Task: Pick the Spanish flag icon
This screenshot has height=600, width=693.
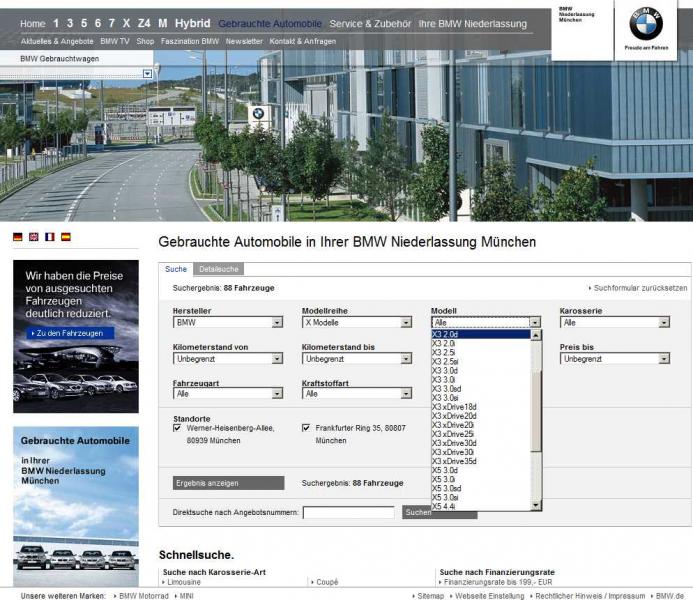Action: [x=66, y=237]
